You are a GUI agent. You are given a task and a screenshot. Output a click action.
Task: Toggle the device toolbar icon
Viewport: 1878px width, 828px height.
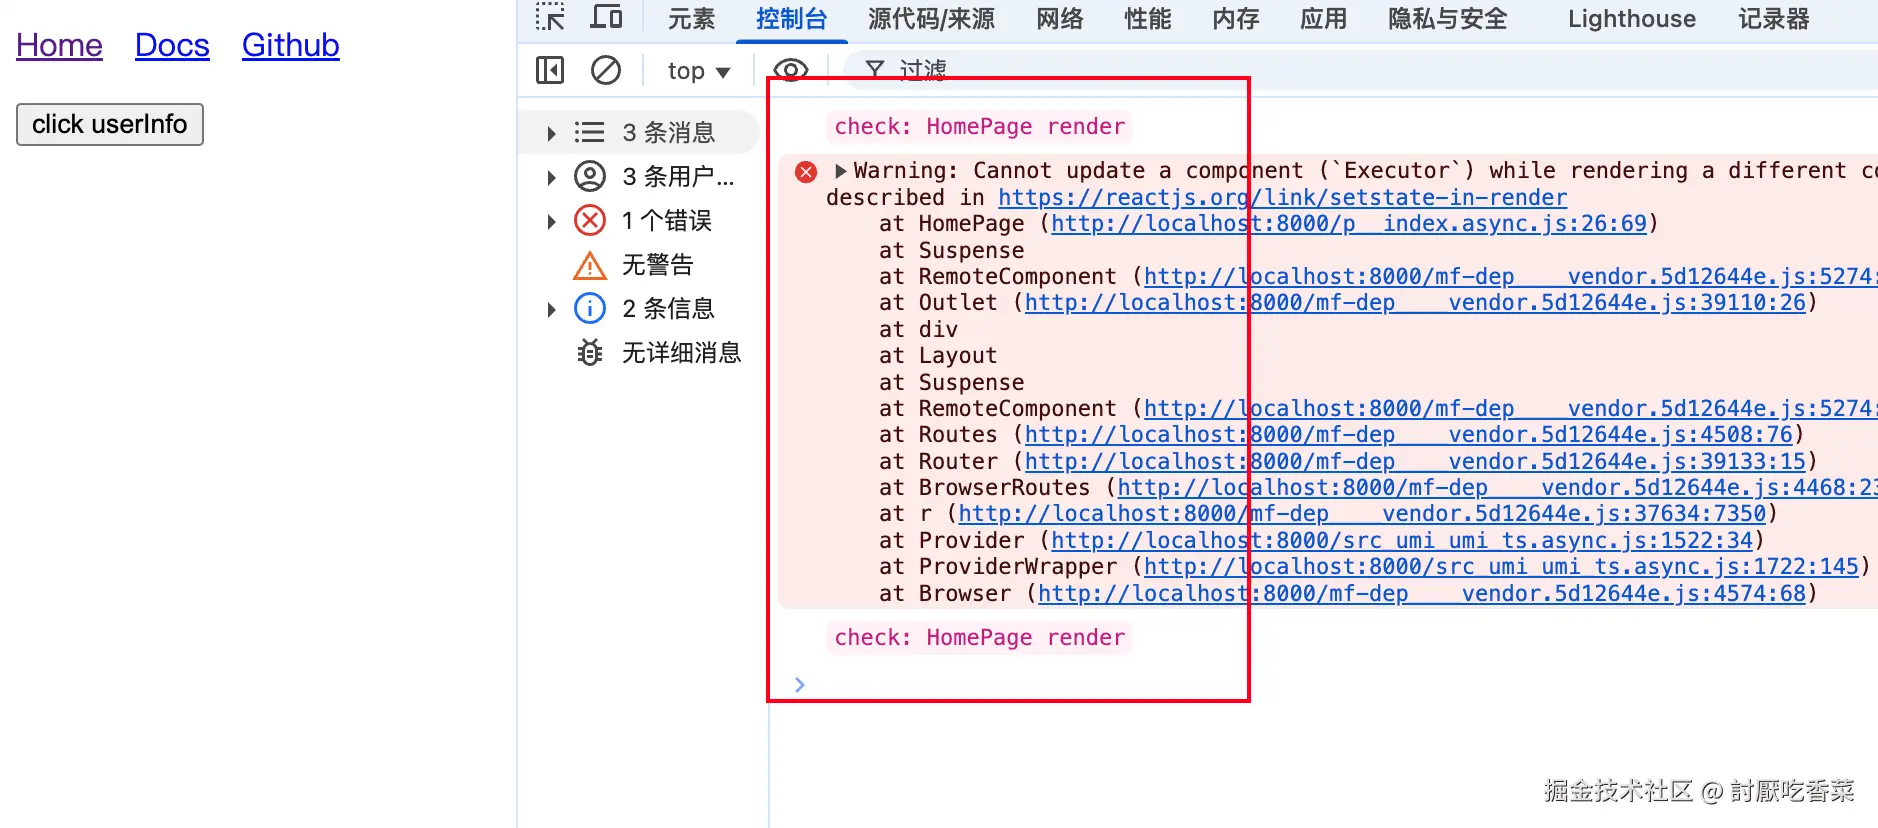[606, 17]
